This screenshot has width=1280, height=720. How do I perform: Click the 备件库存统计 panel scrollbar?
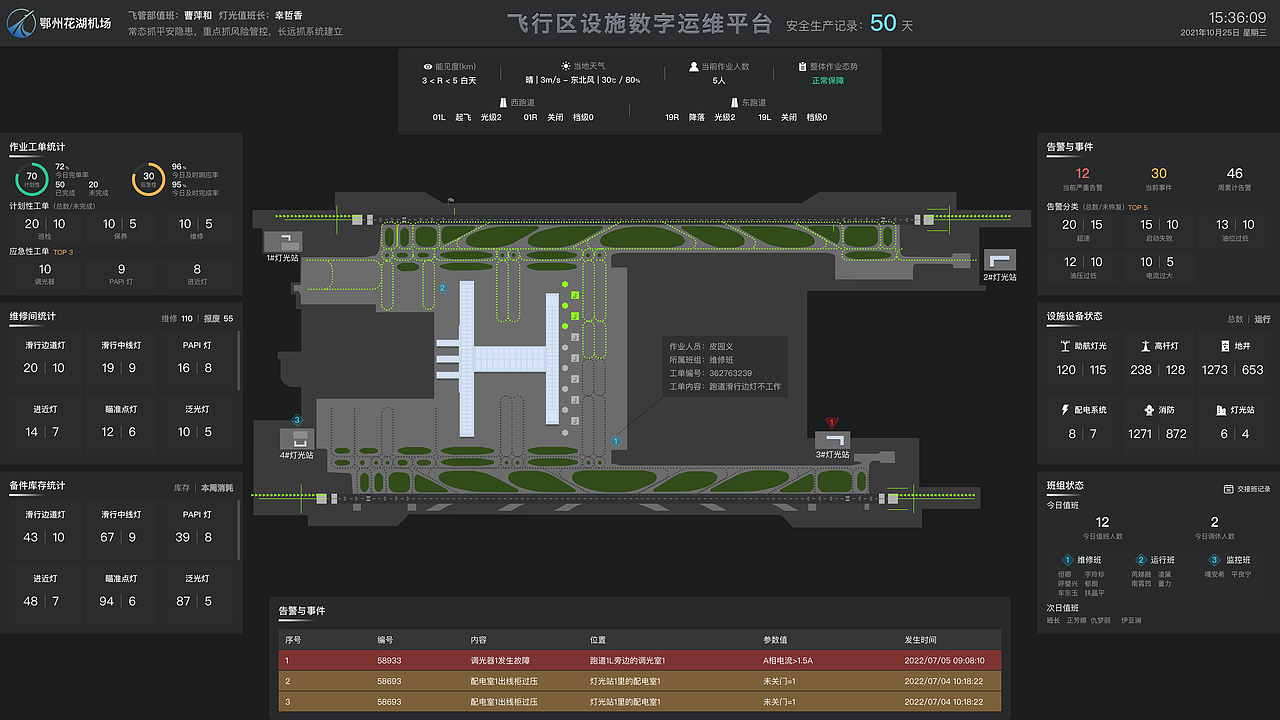239,530
